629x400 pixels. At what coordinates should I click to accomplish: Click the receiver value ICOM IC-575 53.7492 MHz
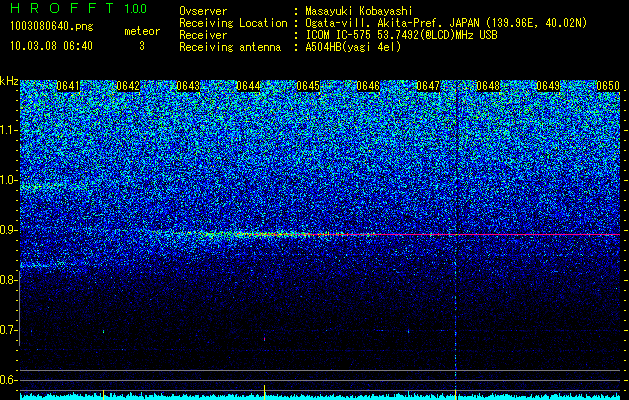[401, 35]
